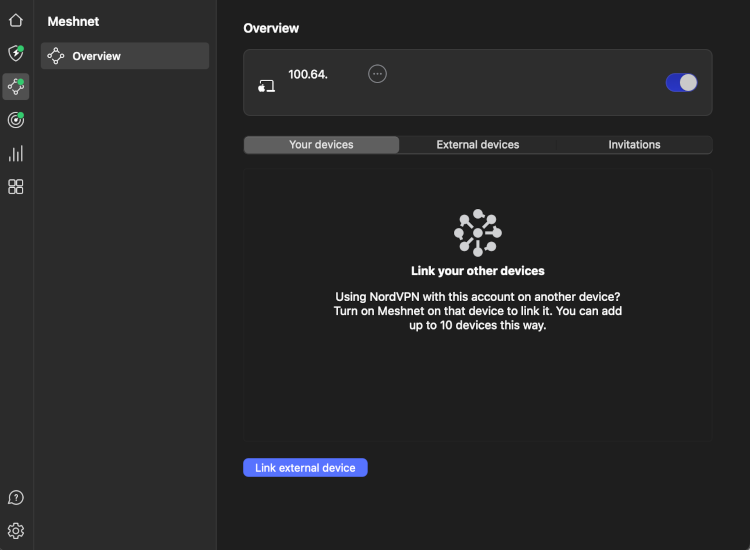
Task: Switch to the External devices tab
Action: point(477,144)
